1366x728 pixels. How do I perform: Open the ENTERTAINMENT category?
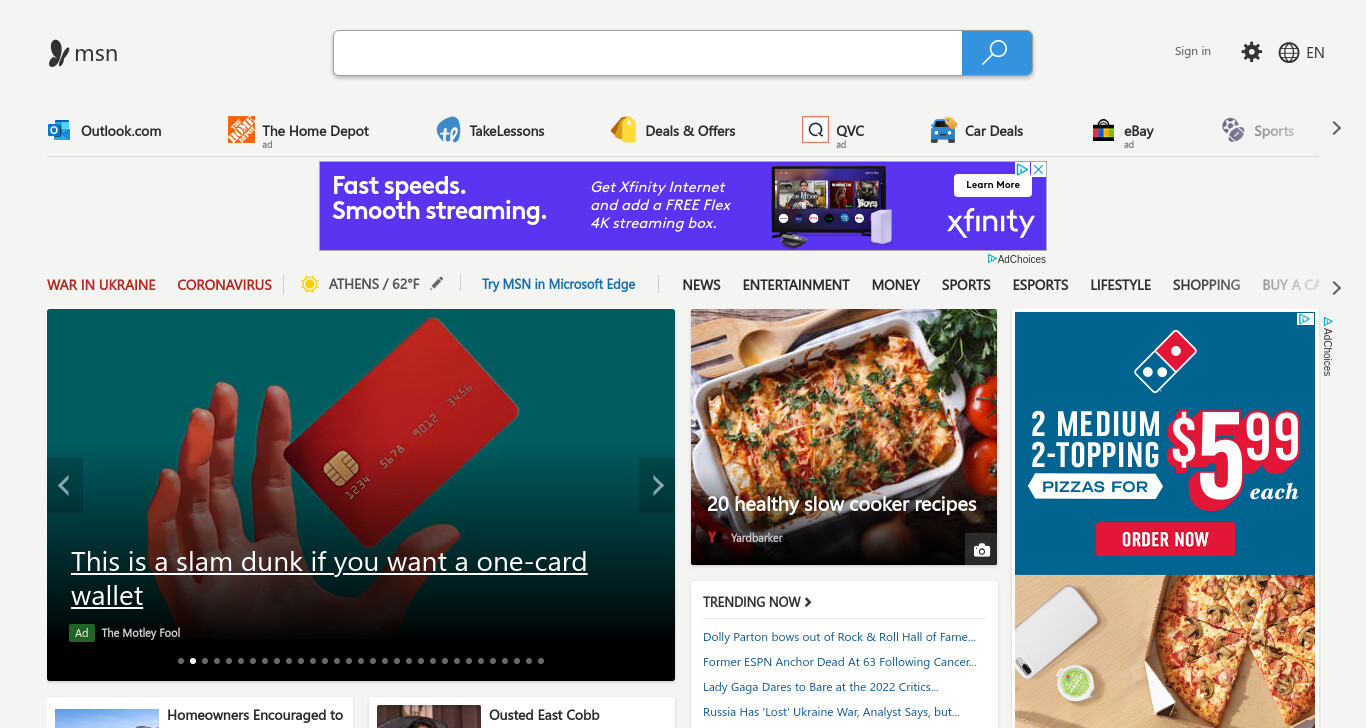(x=796, y=285)
